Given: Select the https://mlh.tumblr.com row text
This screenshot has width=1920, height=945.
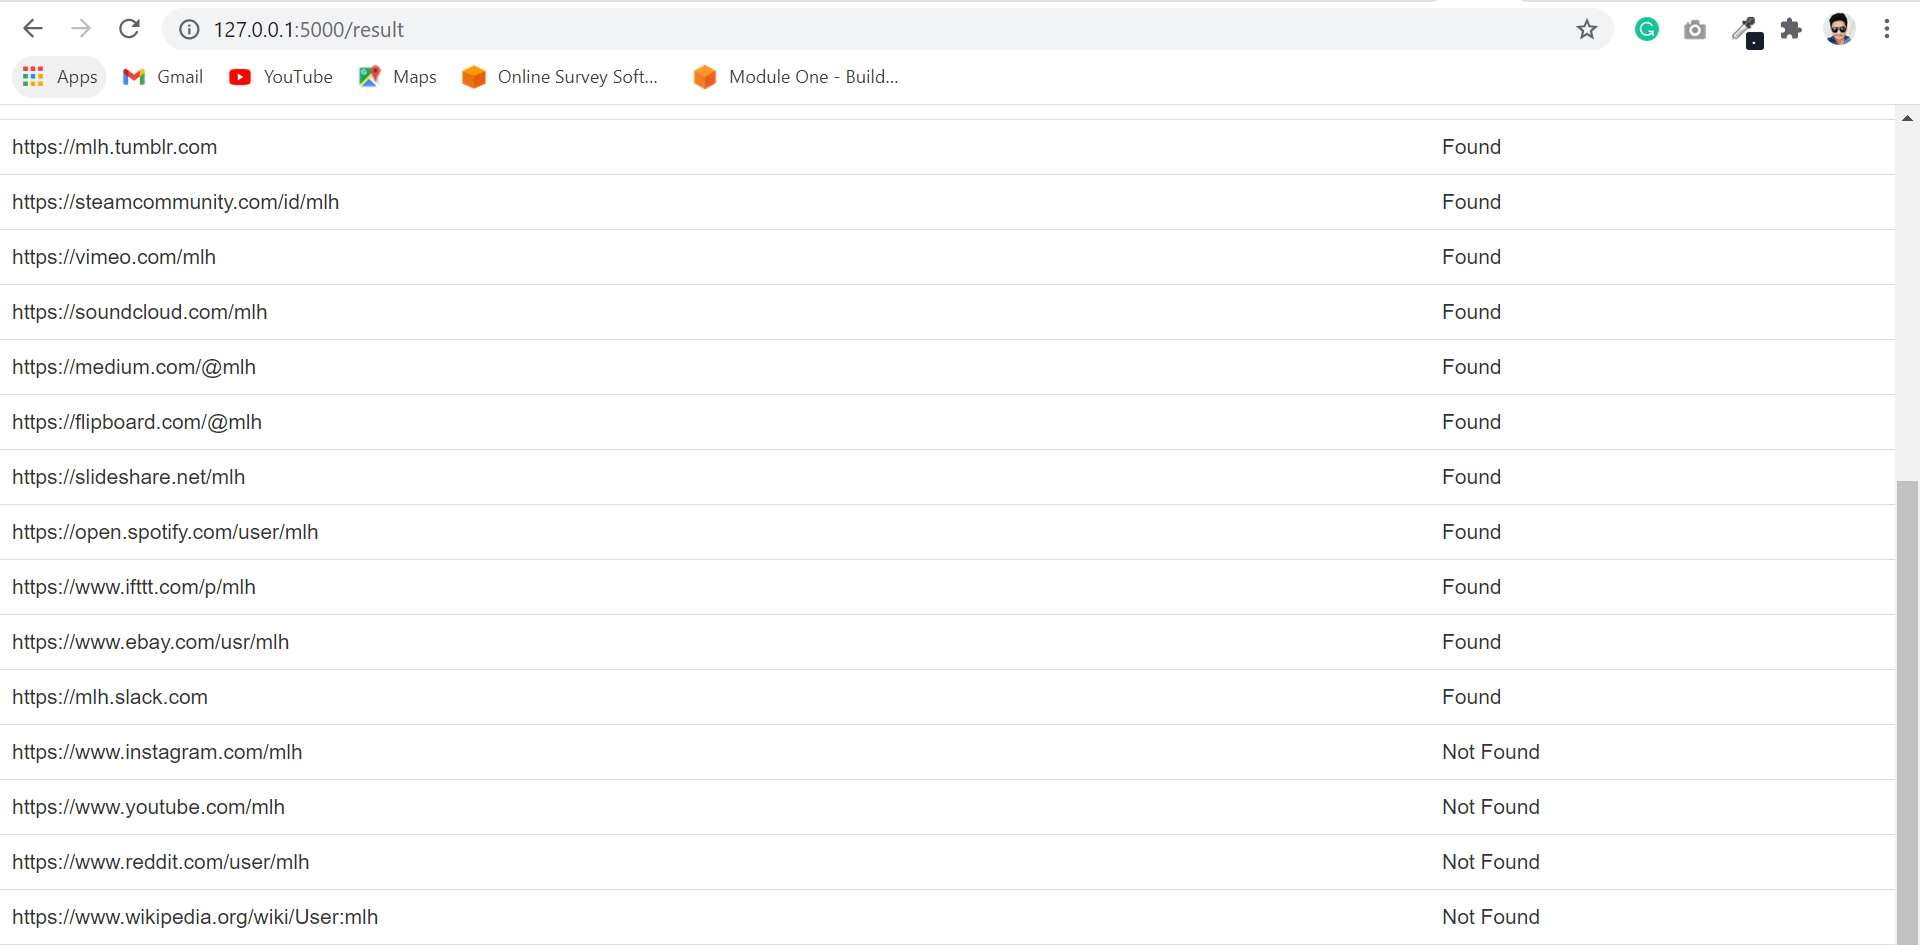Looking at the screenshot, I should (115, 147).
